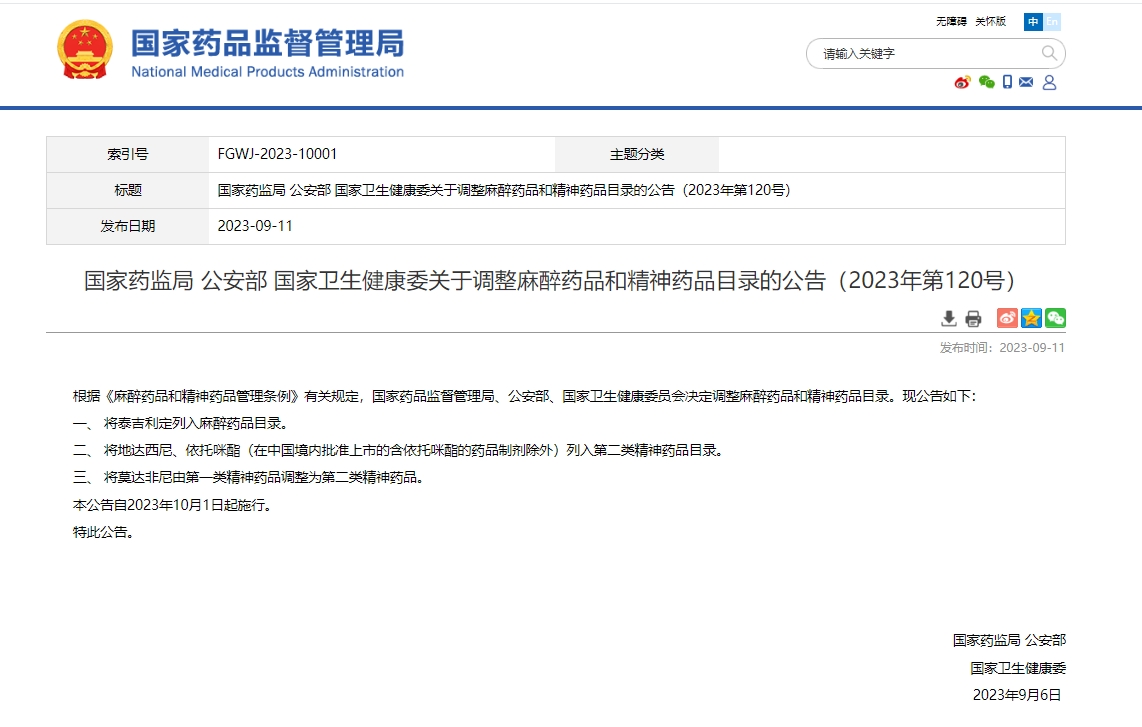Click the large article headline

coord(550,280)
